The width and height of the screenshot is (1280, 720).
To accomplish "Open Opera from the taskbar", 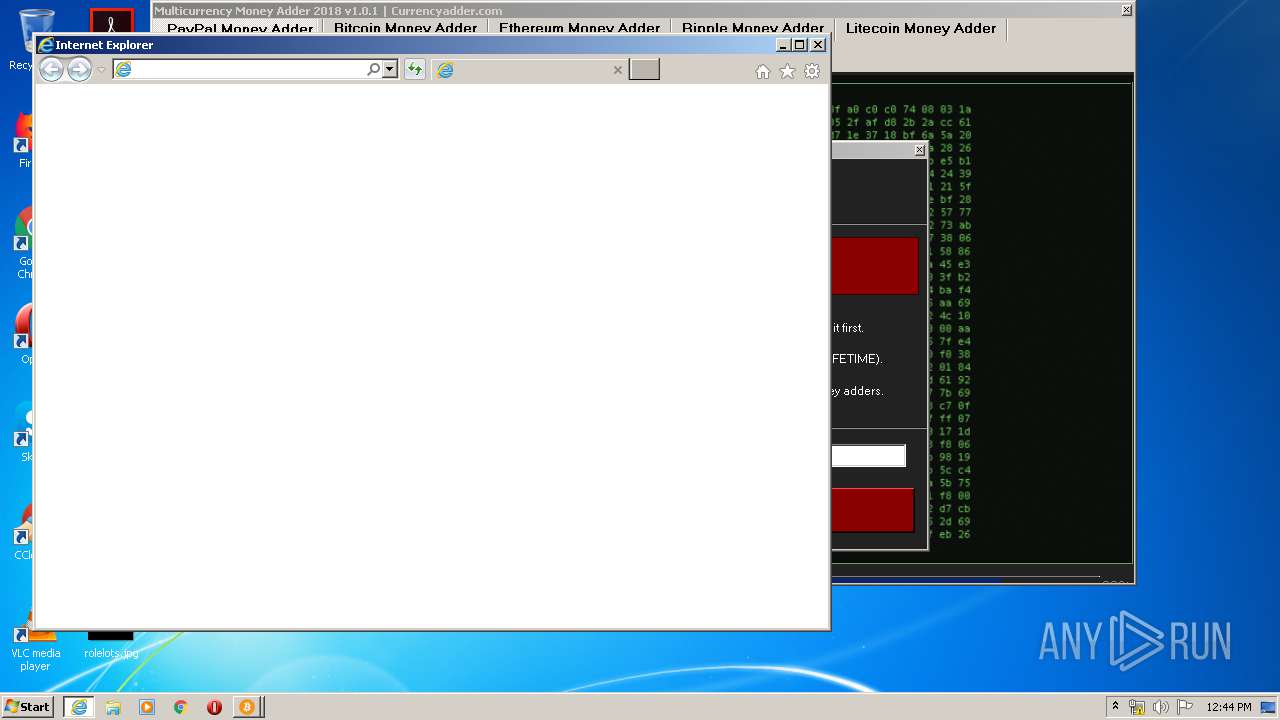I will click(x=214, y=706).
